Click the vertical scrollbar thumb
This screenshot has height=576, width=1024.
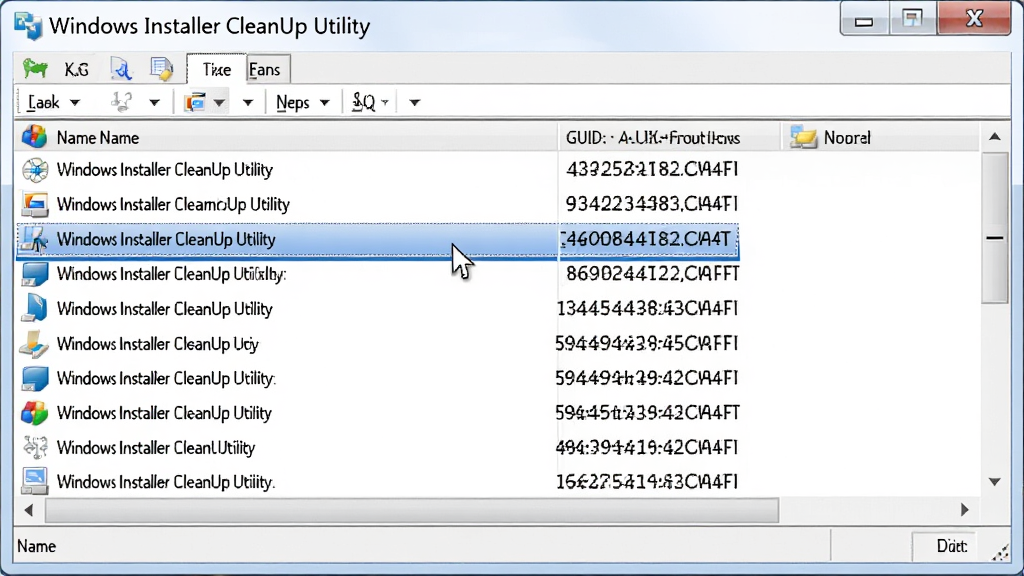pos(995,227)
